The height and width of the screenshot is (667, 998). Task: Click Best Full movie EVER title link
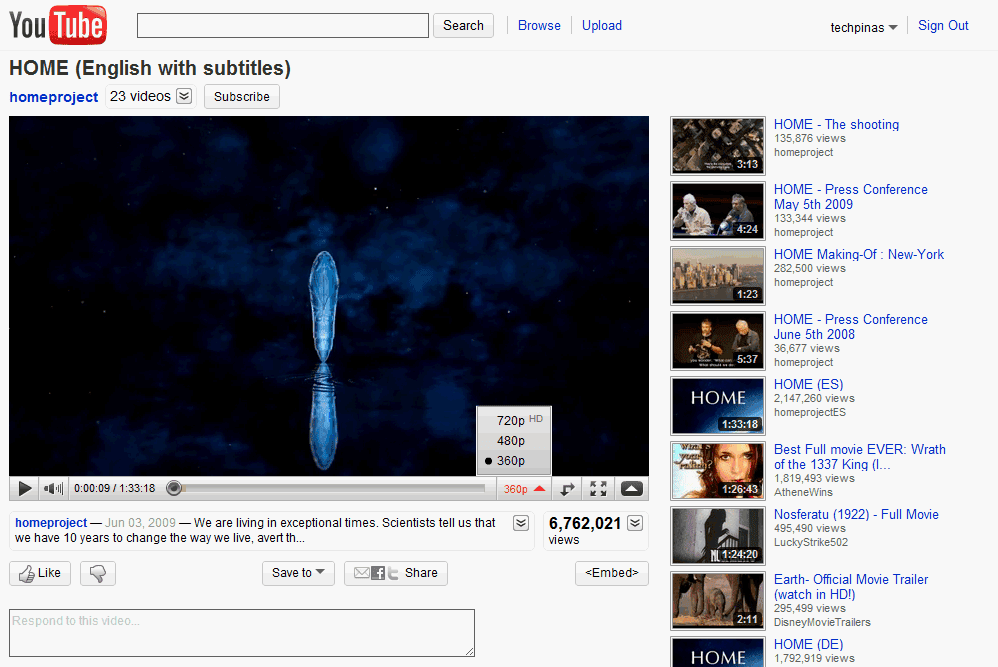coord(860,456)
